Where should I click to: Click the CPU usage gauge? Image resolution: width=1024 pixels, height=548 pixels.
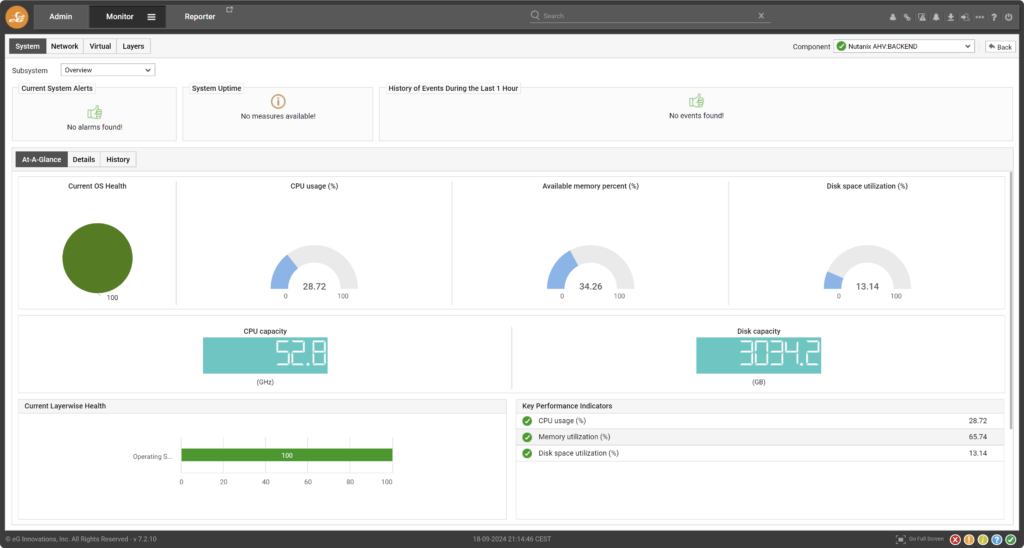coord(314,267)
